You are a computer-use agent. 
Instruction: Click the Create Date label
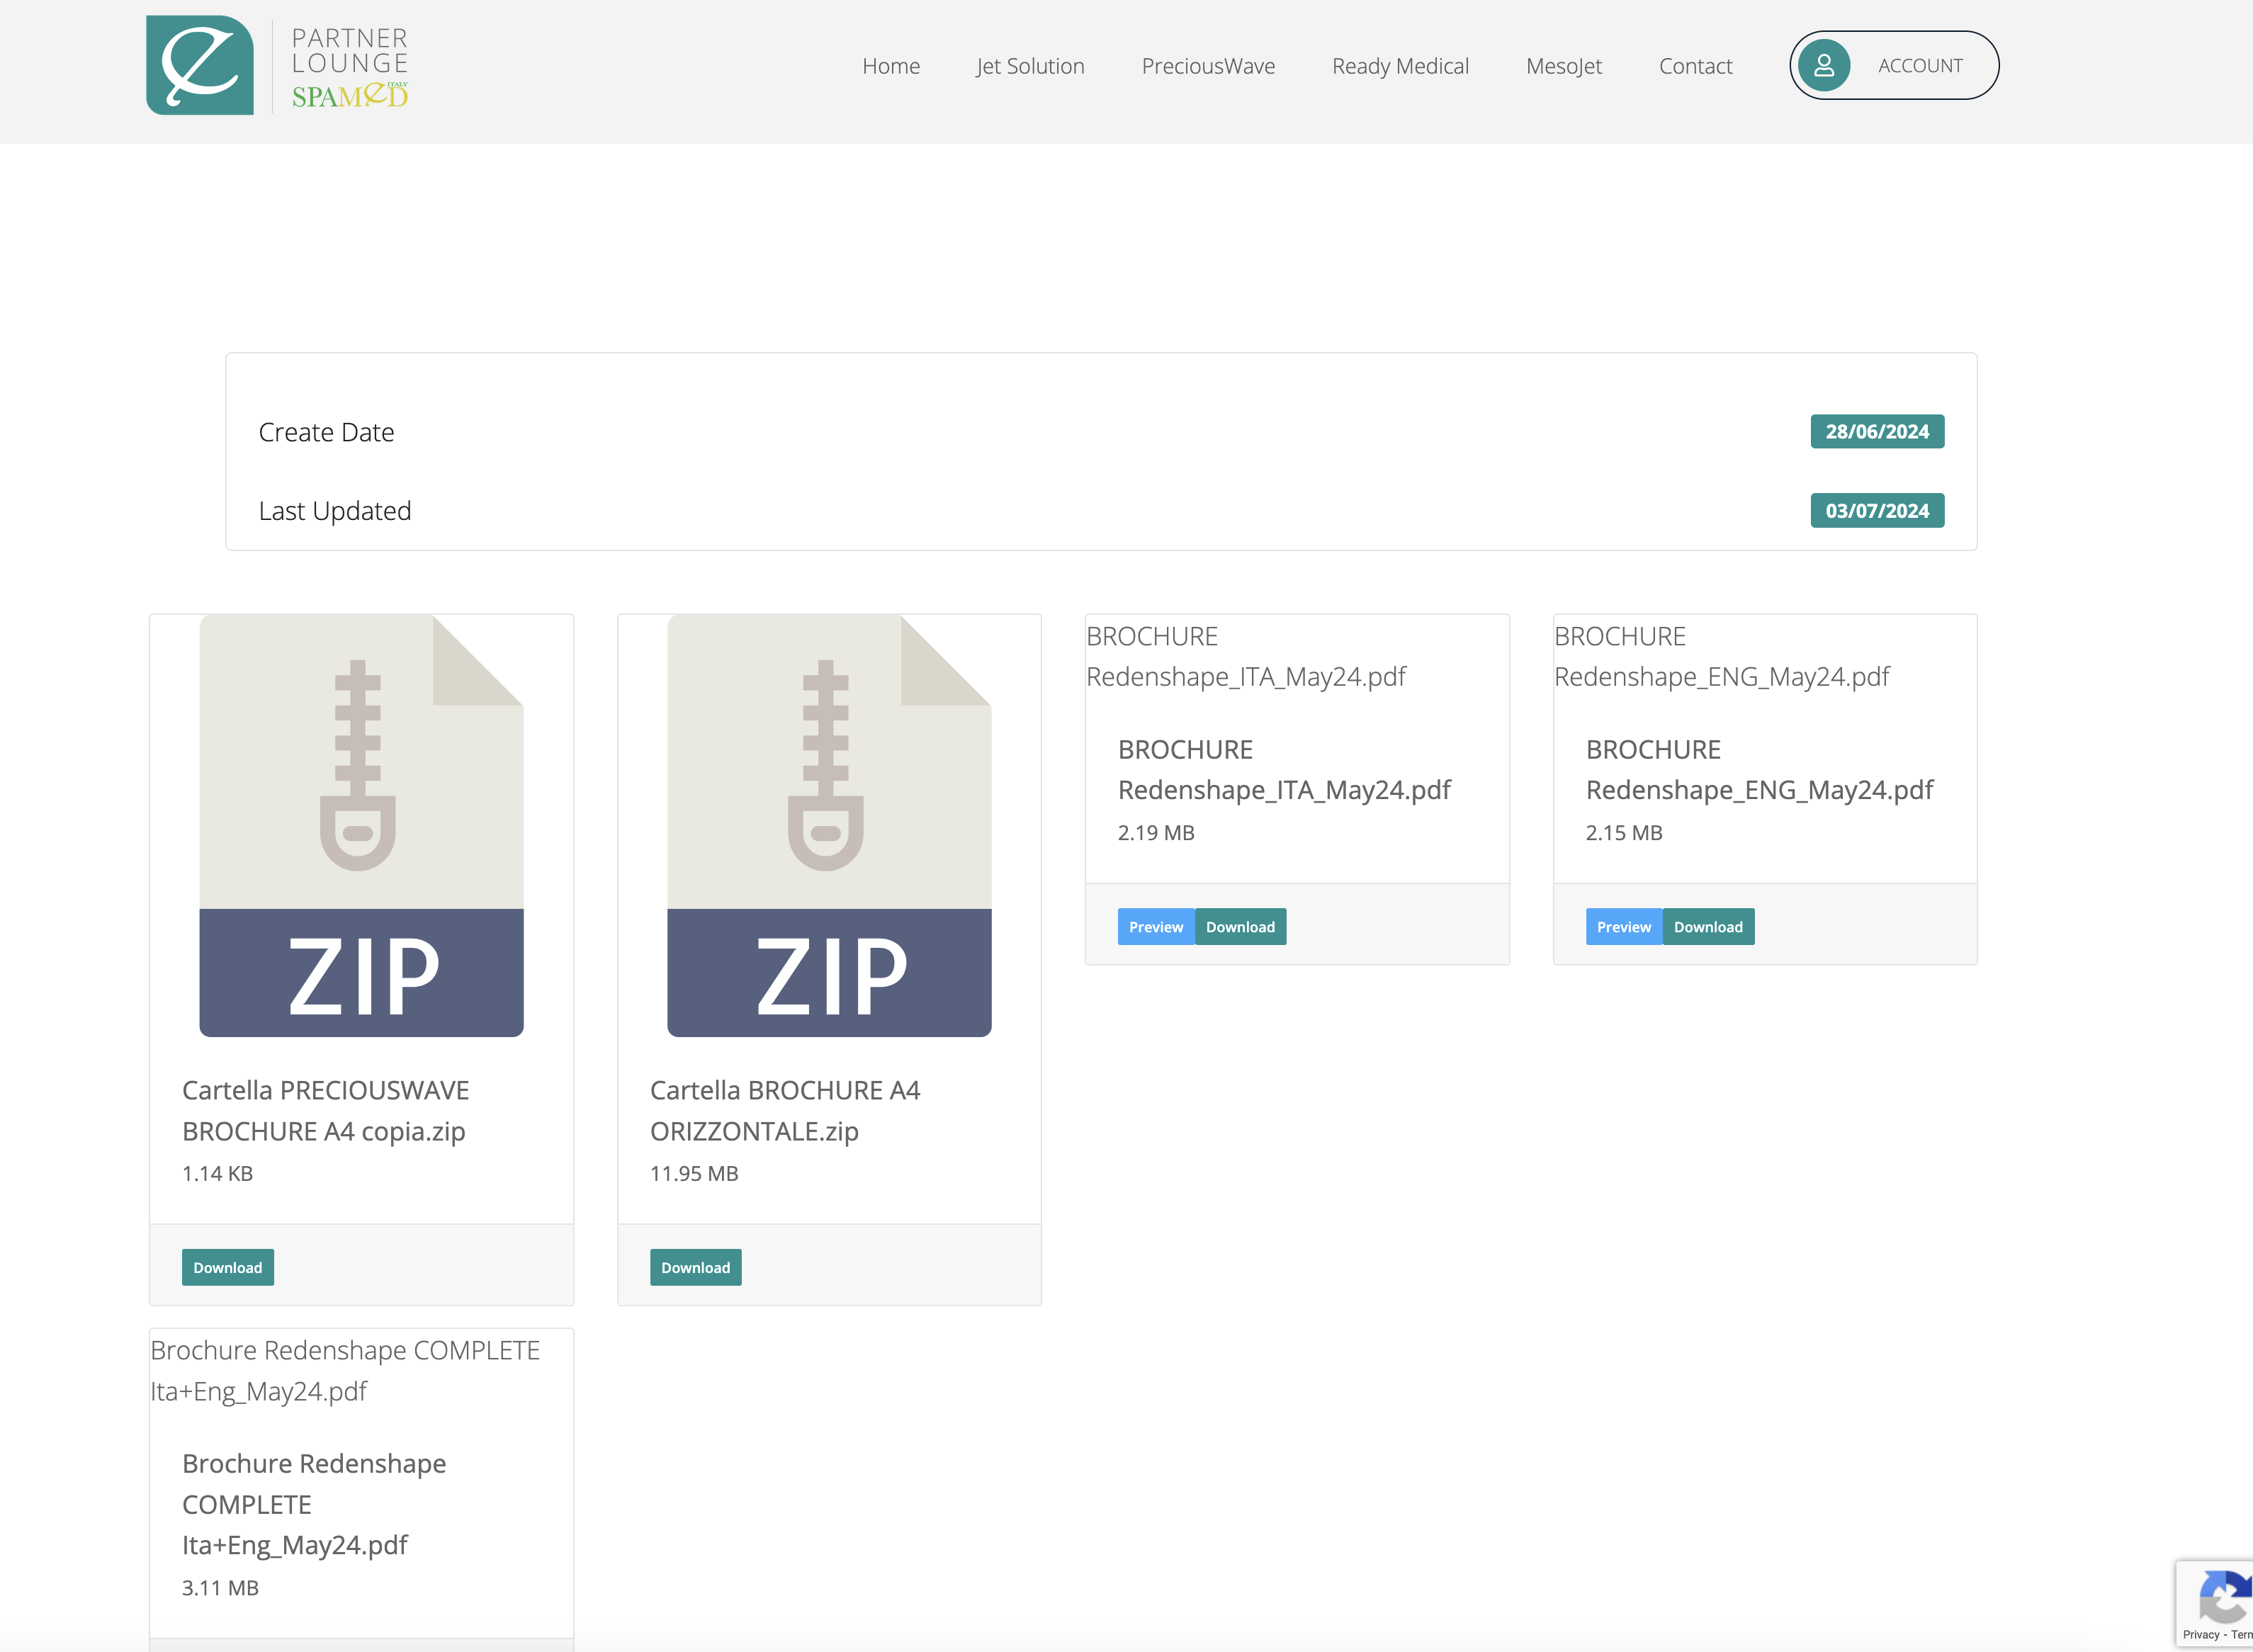(326, 432)
